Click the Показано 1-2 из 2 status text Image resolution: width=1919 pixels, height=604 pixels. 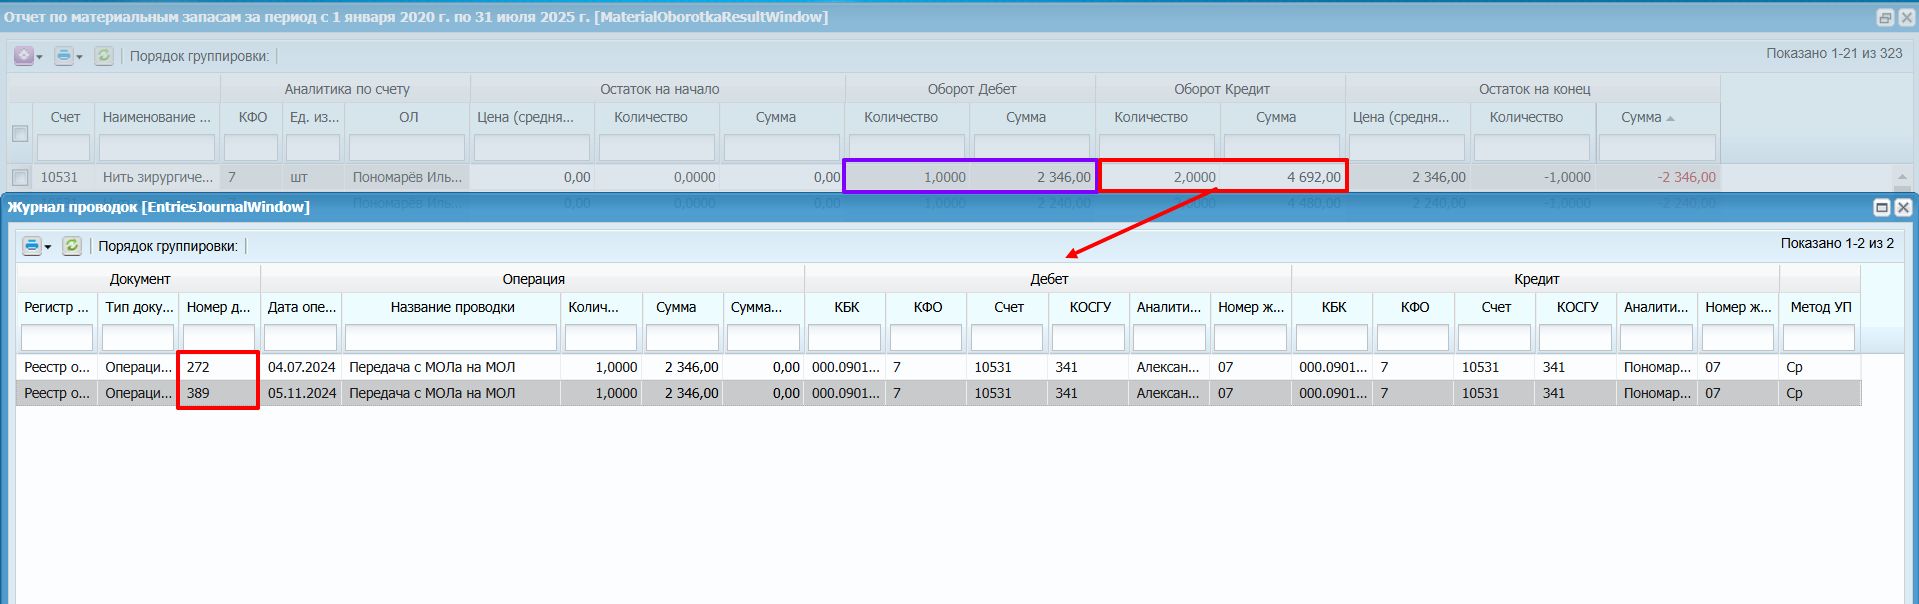point(1837,243)
